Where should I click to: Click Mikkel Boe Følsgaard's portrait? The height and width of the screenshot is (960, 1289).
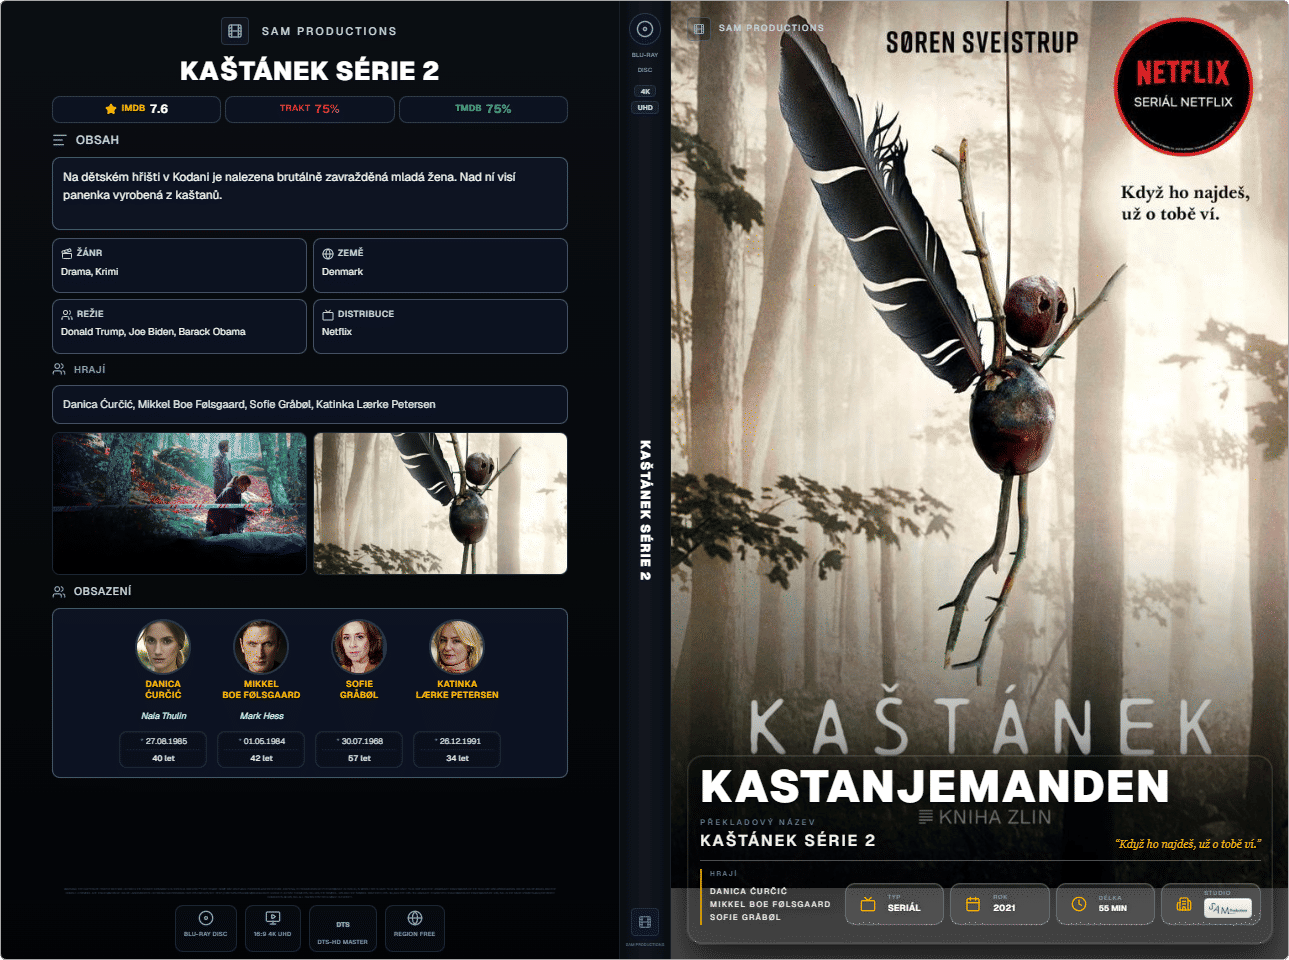pos(261,647)
